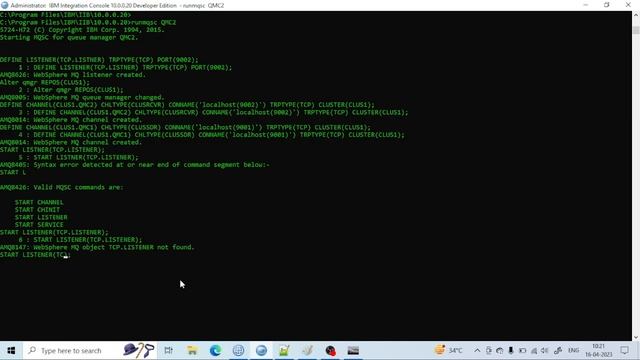The image size is (640, 360).
Task: Click the console window title bar icon
Action: 4,5
